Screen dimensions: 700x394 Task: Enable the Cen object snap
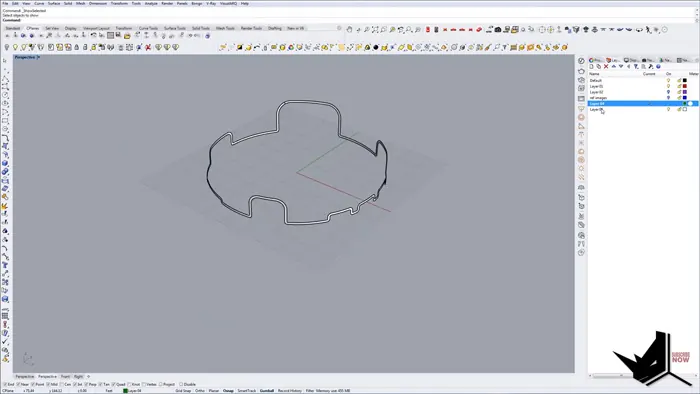(65, 384)
